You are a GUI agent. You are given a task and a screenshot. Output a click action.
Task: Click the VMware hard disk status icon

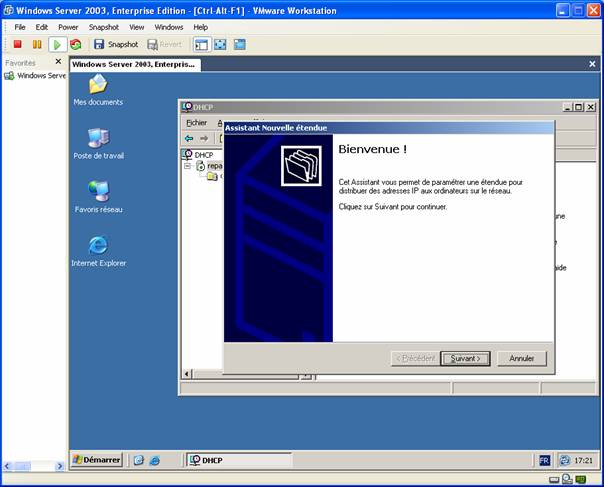coord(554,480)
